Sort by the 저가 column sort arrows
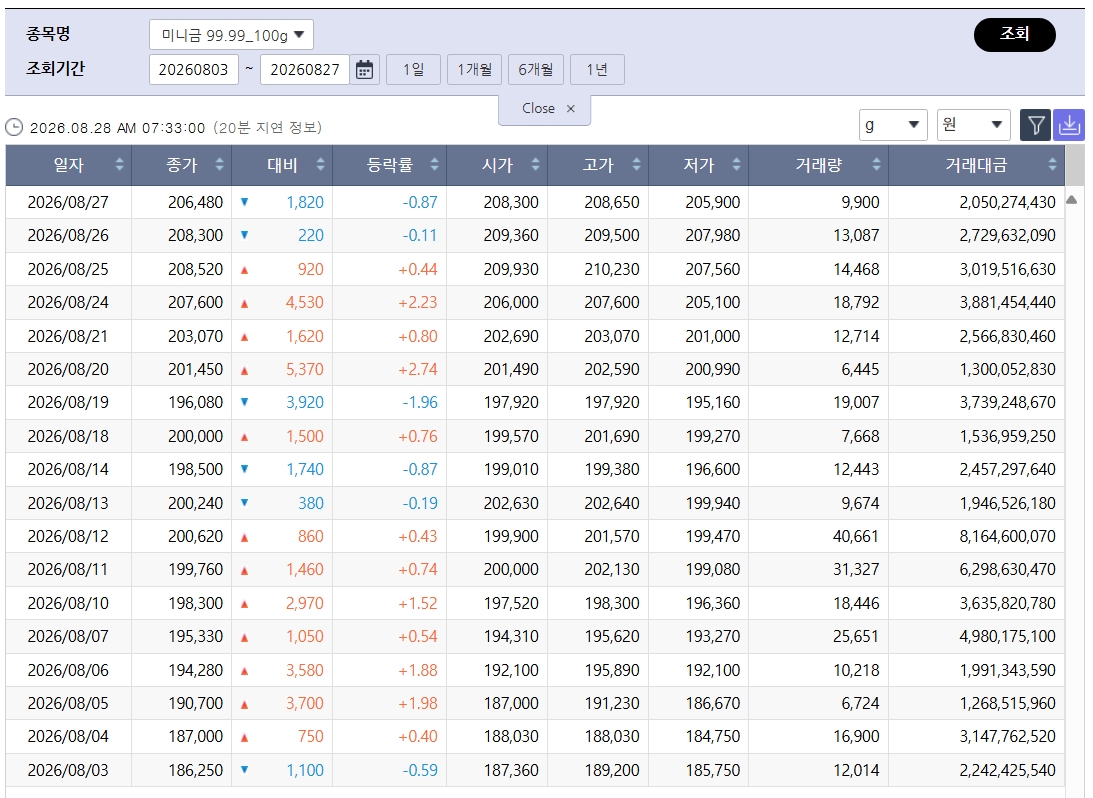1093x798 pixels. coord(737,164)
